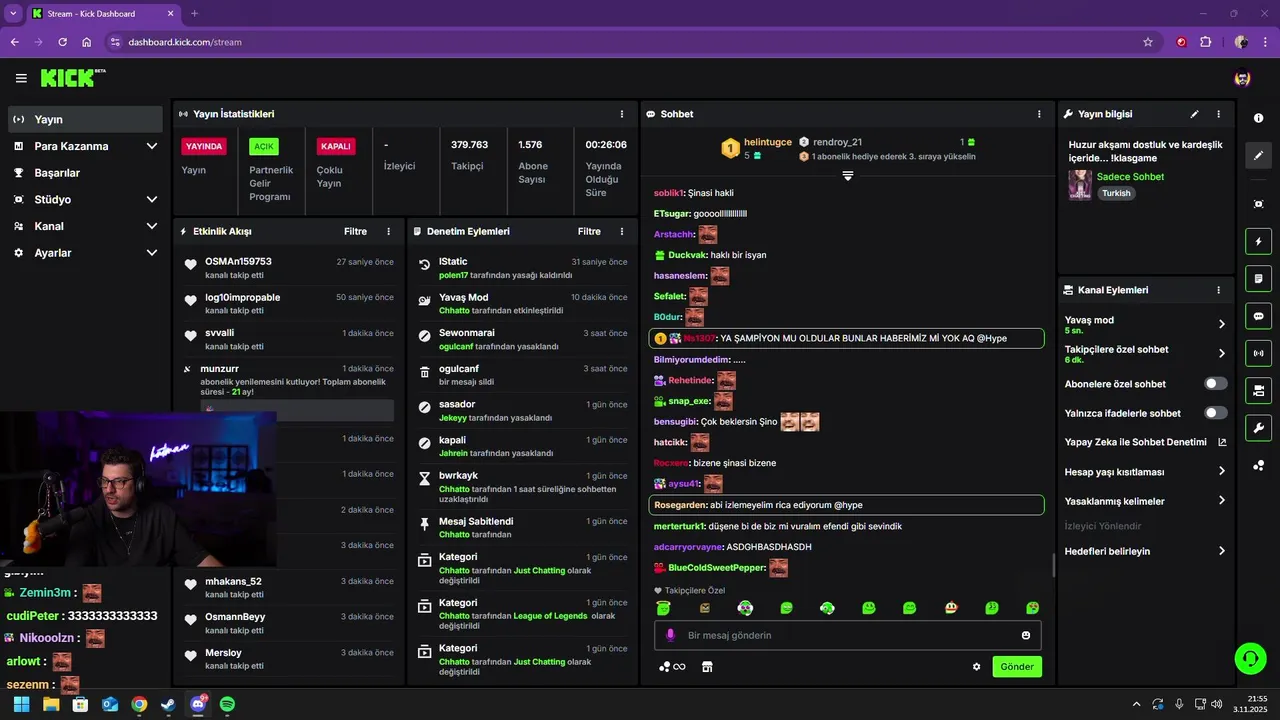
Task: Send the message with Gönder button
Action: tap(1017, 667)
